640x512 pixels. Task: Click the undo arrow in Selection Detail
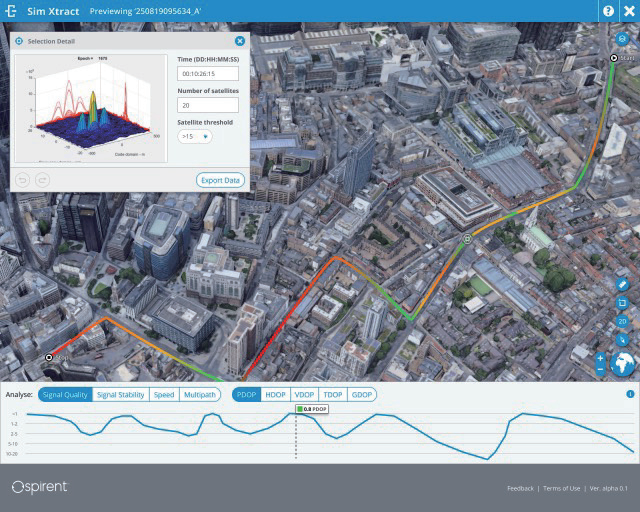24,180
